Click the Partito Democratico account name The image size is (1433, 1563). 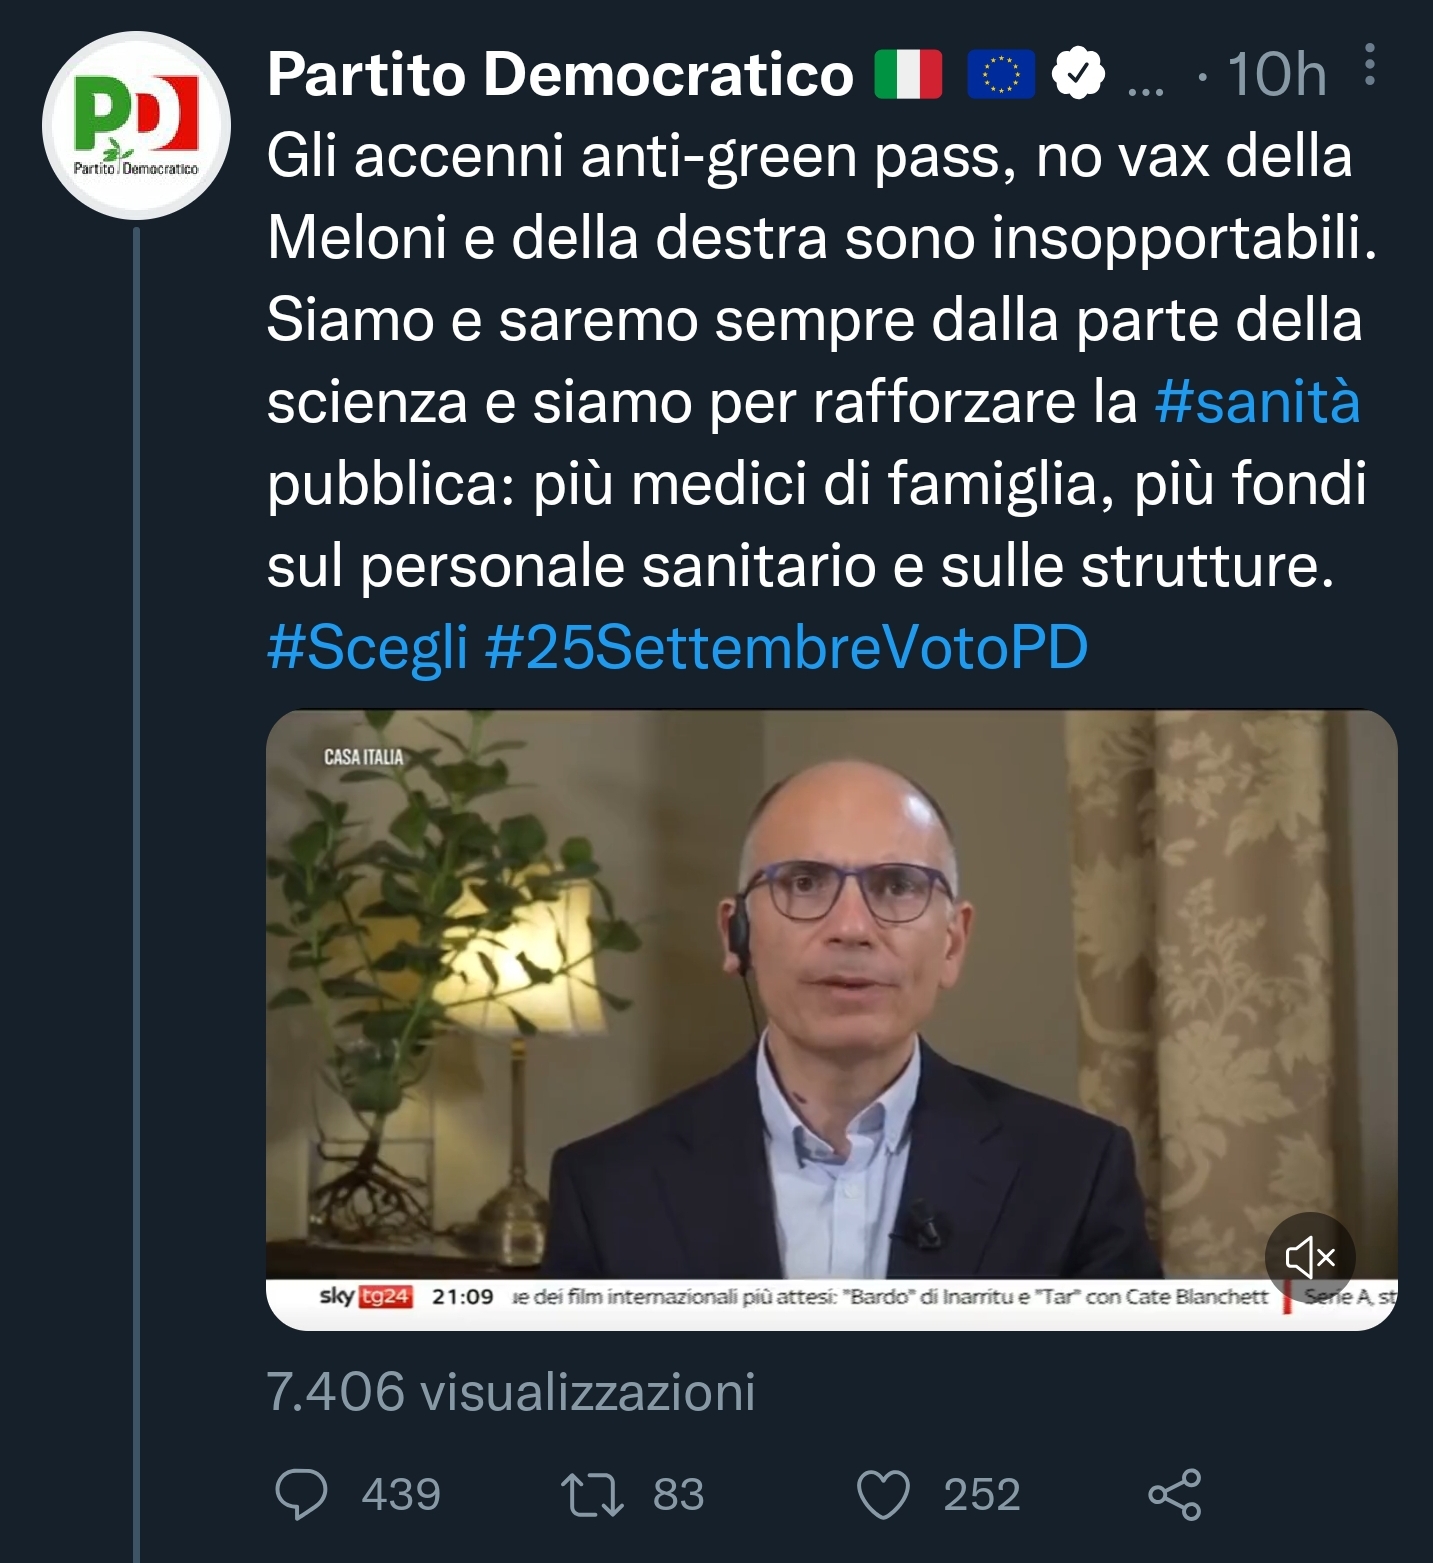[x=560, y=74]
